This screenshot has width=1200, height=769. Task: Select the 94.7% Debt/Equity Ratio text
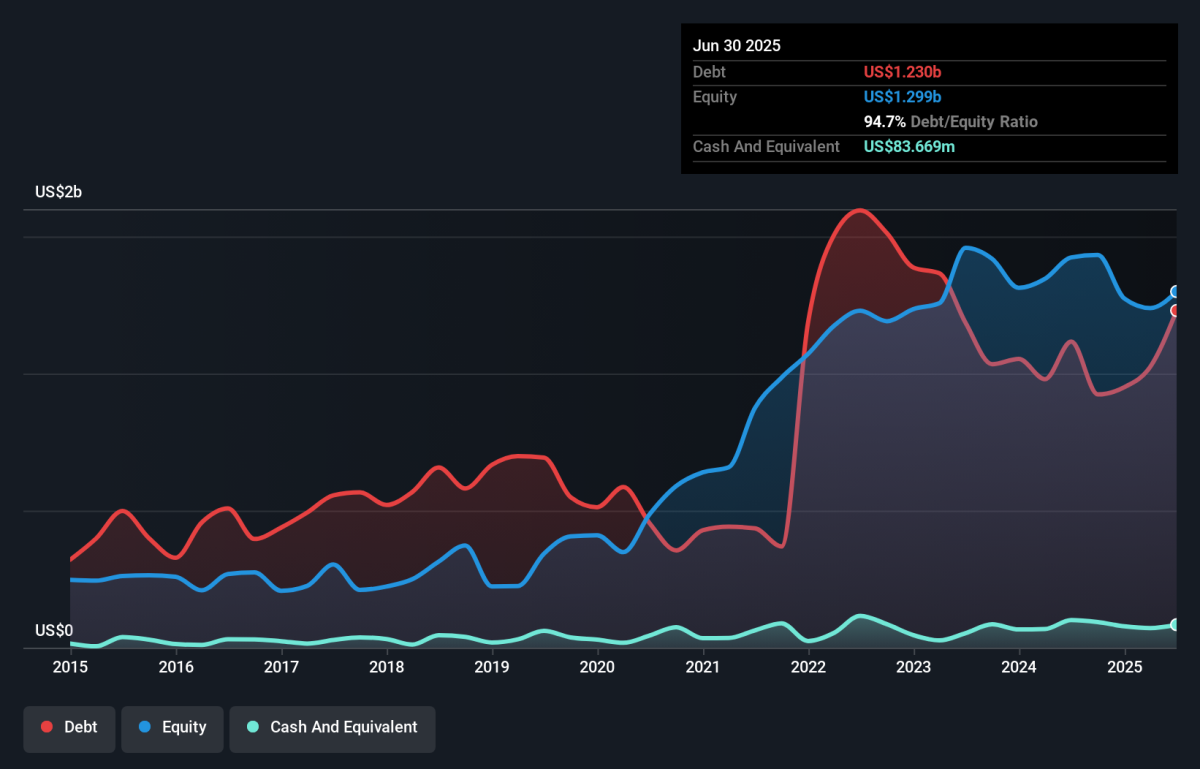[950, 122]
